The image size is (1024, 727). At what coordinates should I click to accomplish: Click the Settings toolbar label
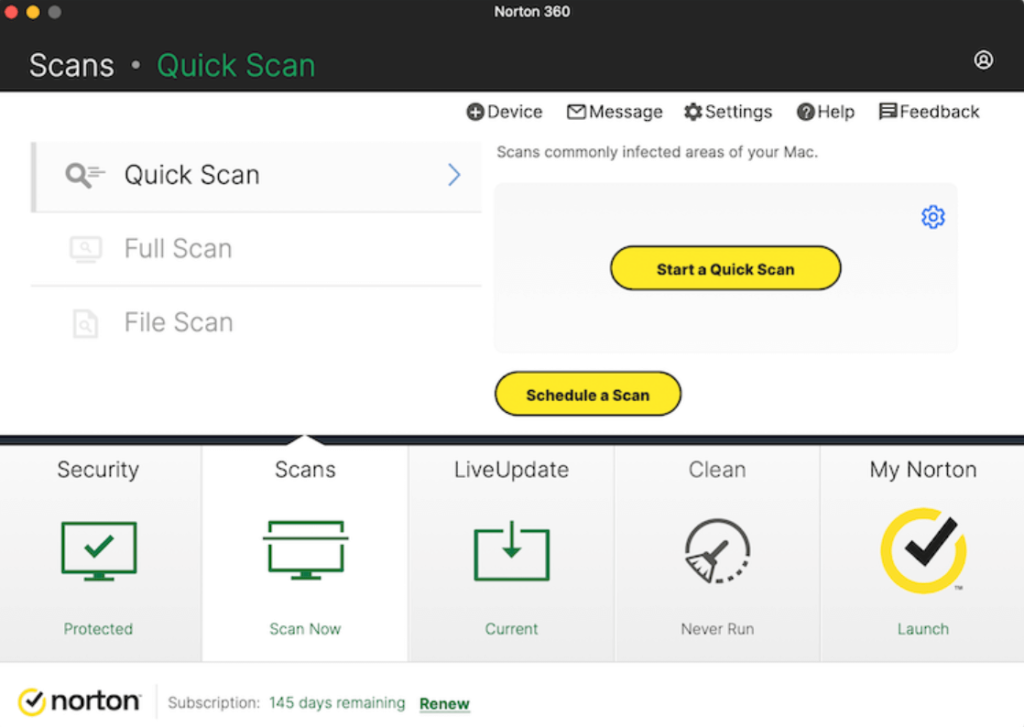[x=739, y=112]
